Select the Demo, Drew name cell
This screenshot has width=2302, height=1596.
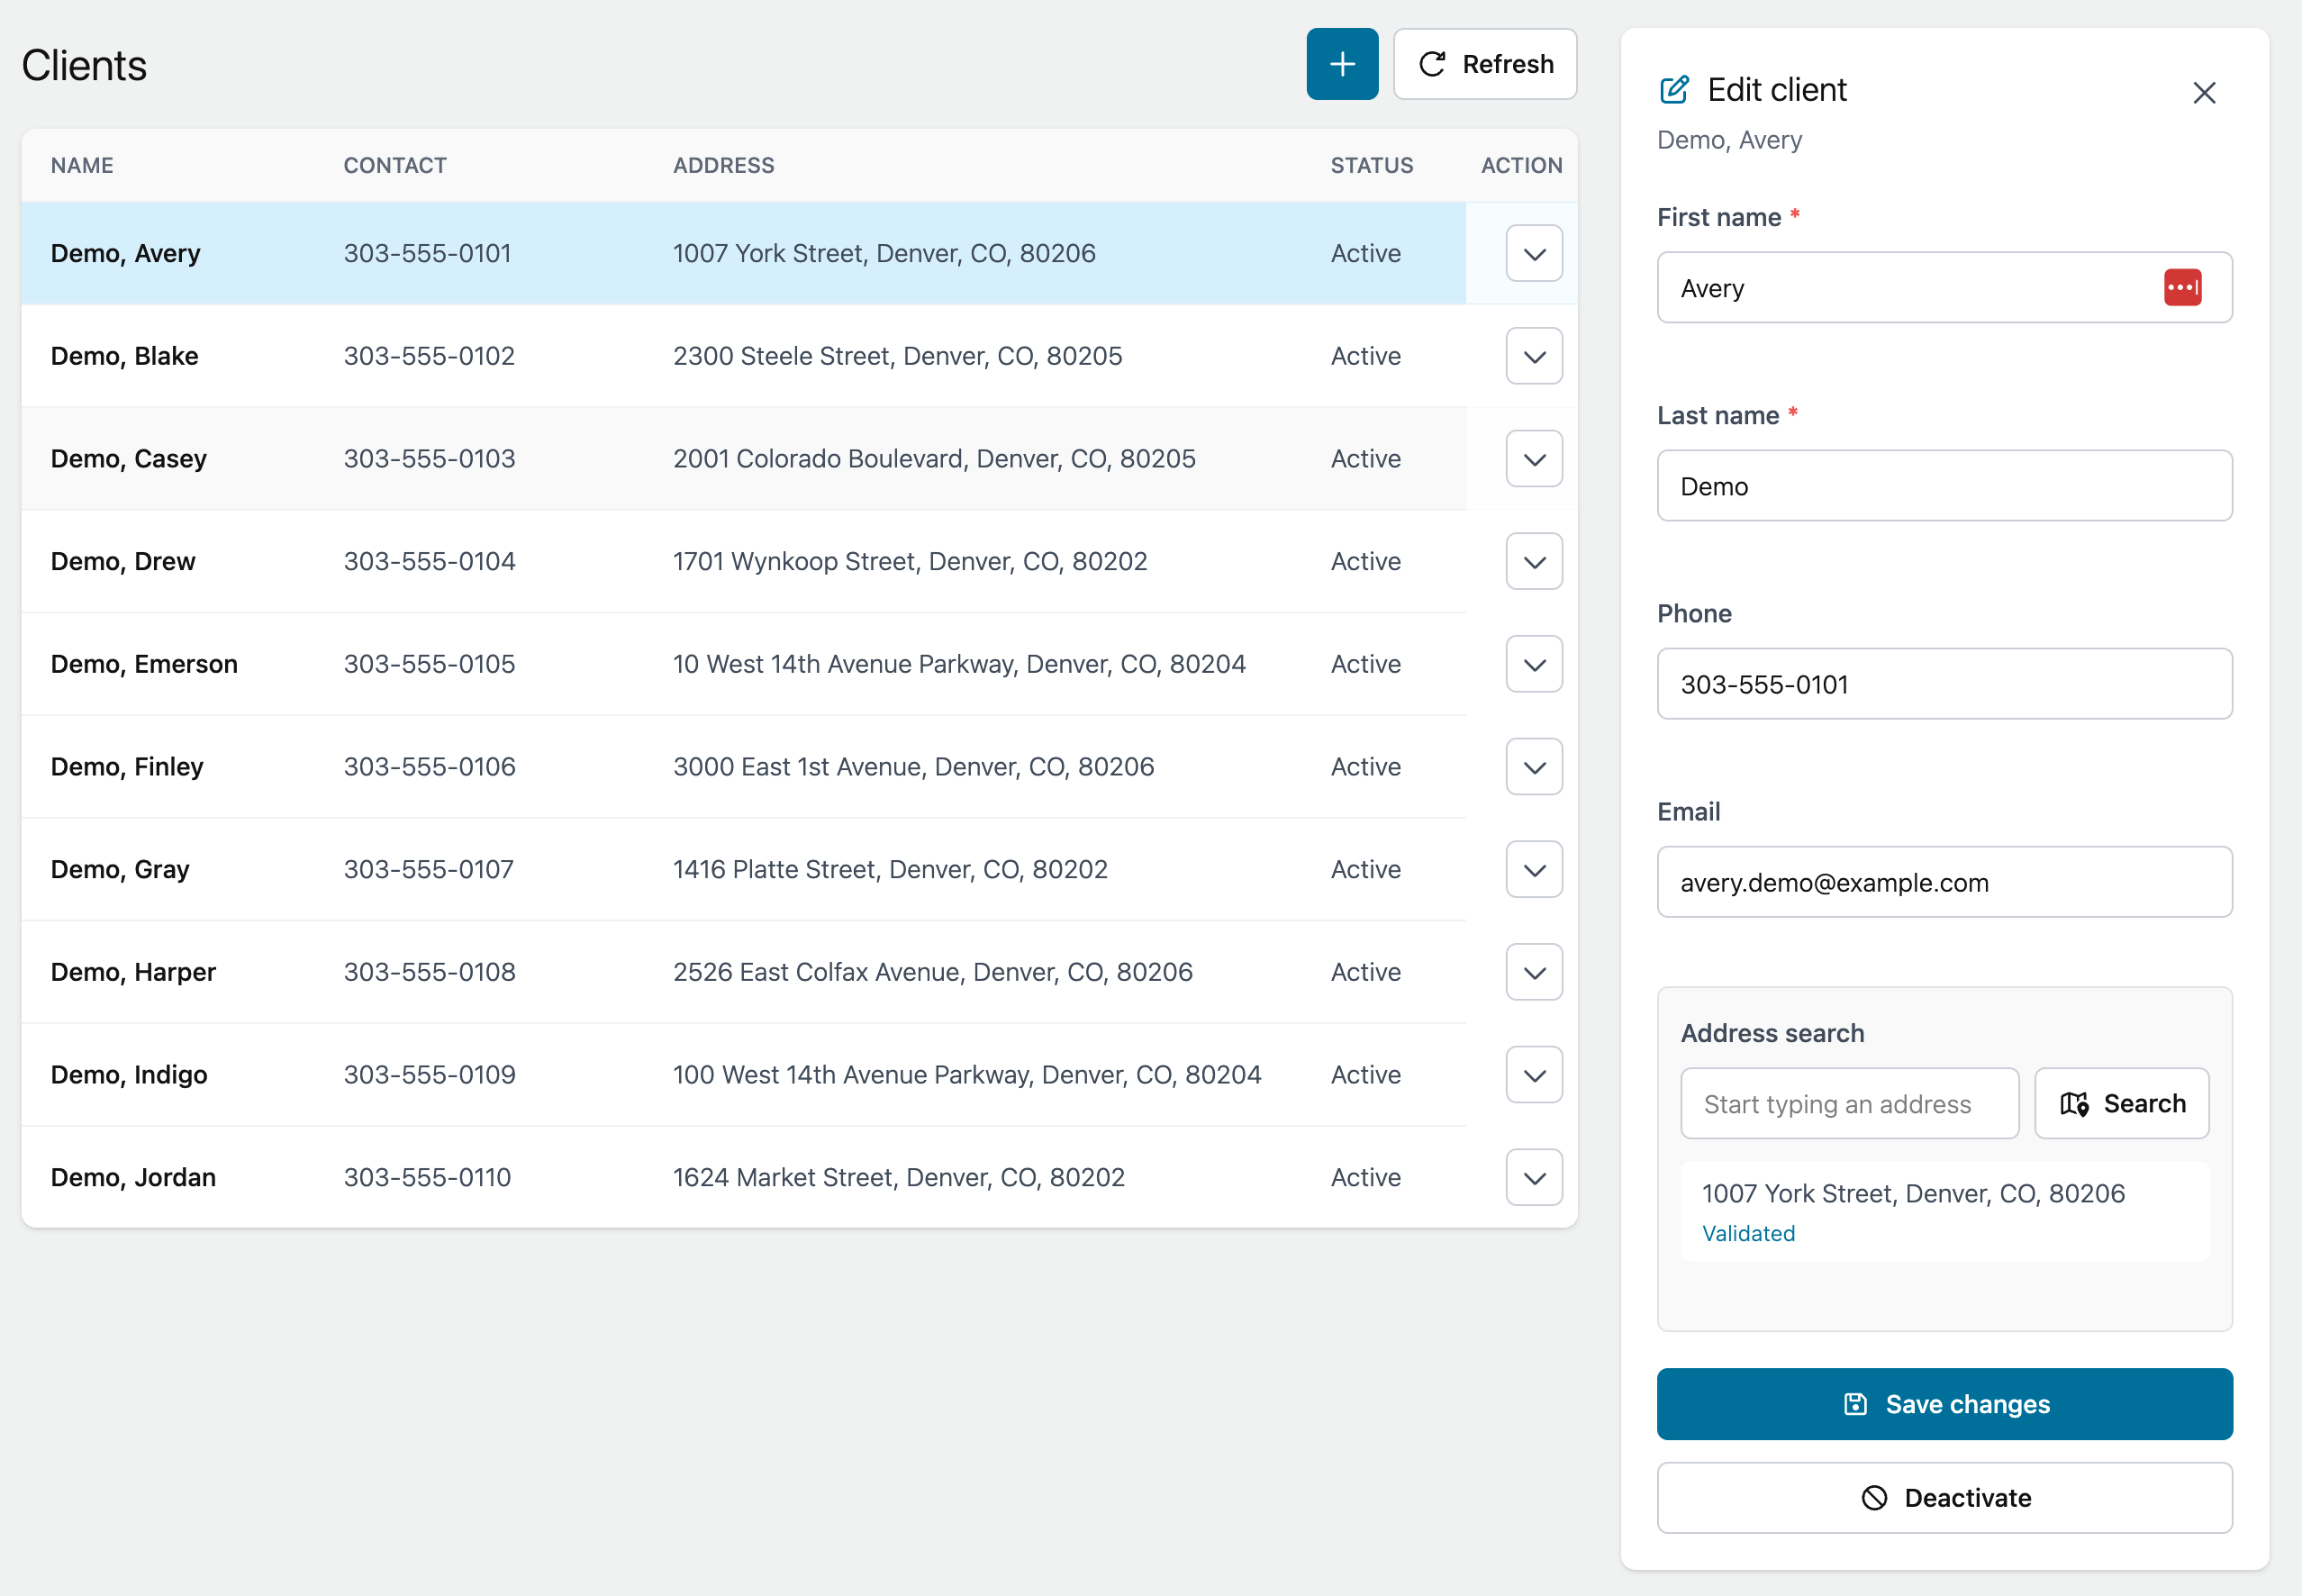[x=123, y=562]
